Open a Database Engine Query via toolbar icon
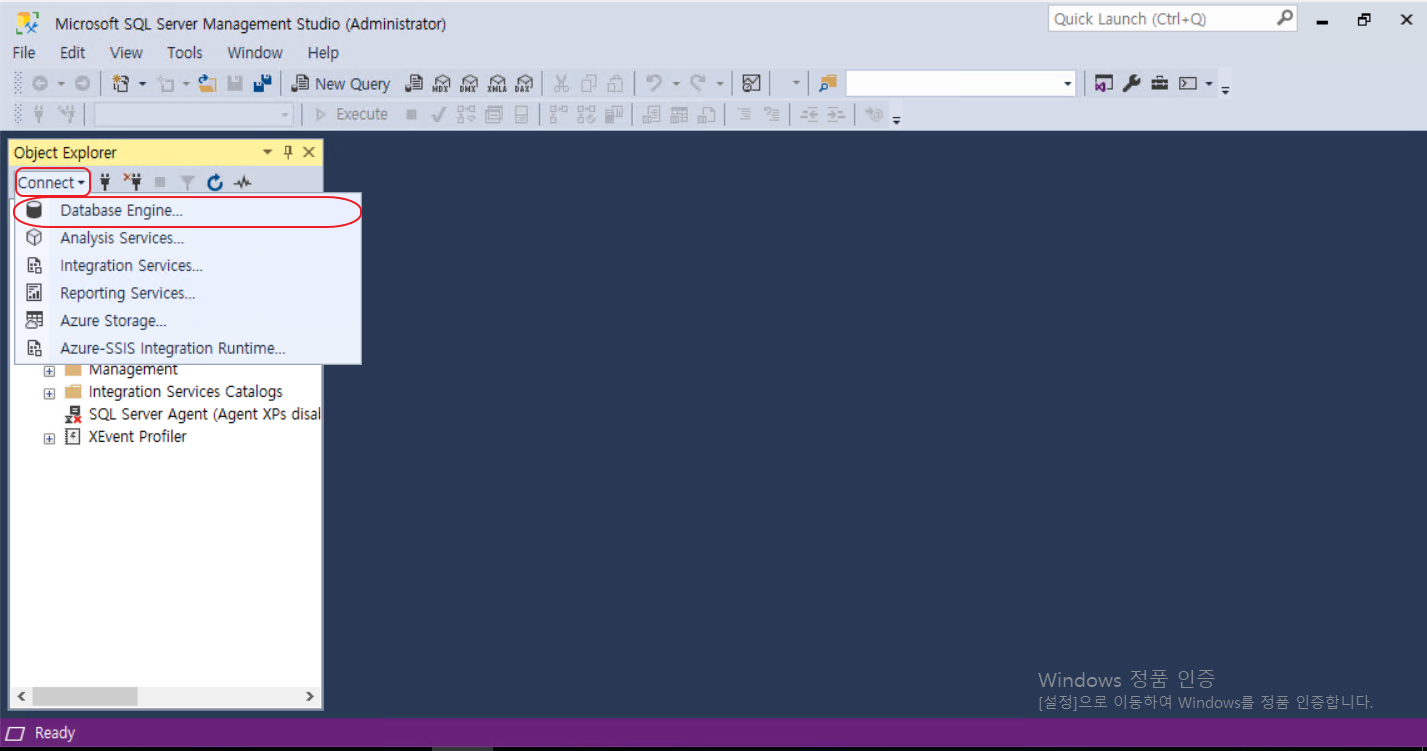Image resolution: width=1427 pixels, height=751 pixels. click(x=413, y=84)
